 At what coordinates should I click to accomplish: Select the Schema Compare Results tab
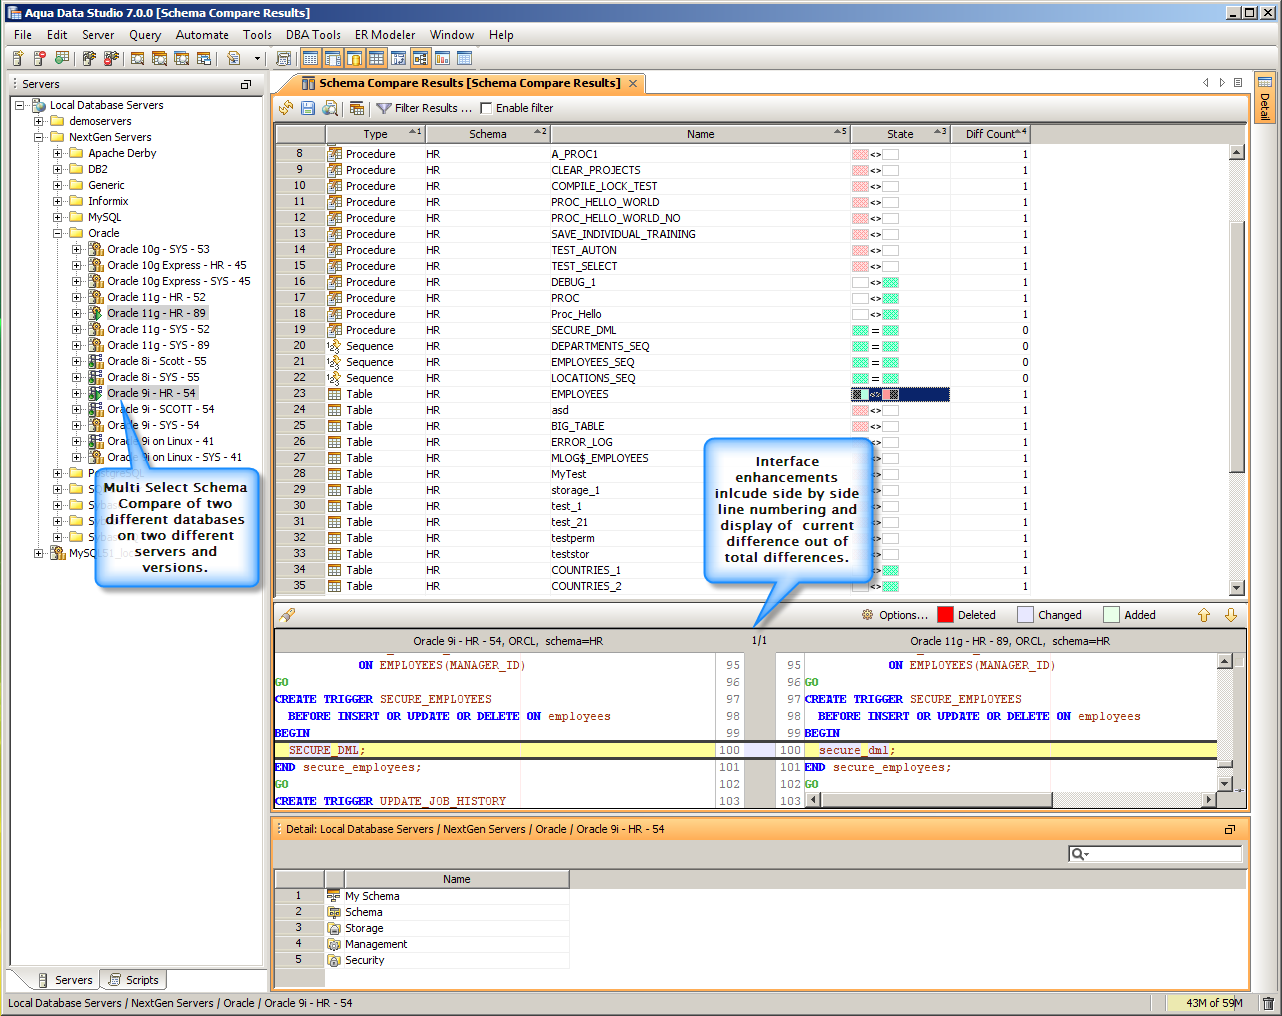tap(470, 83)
